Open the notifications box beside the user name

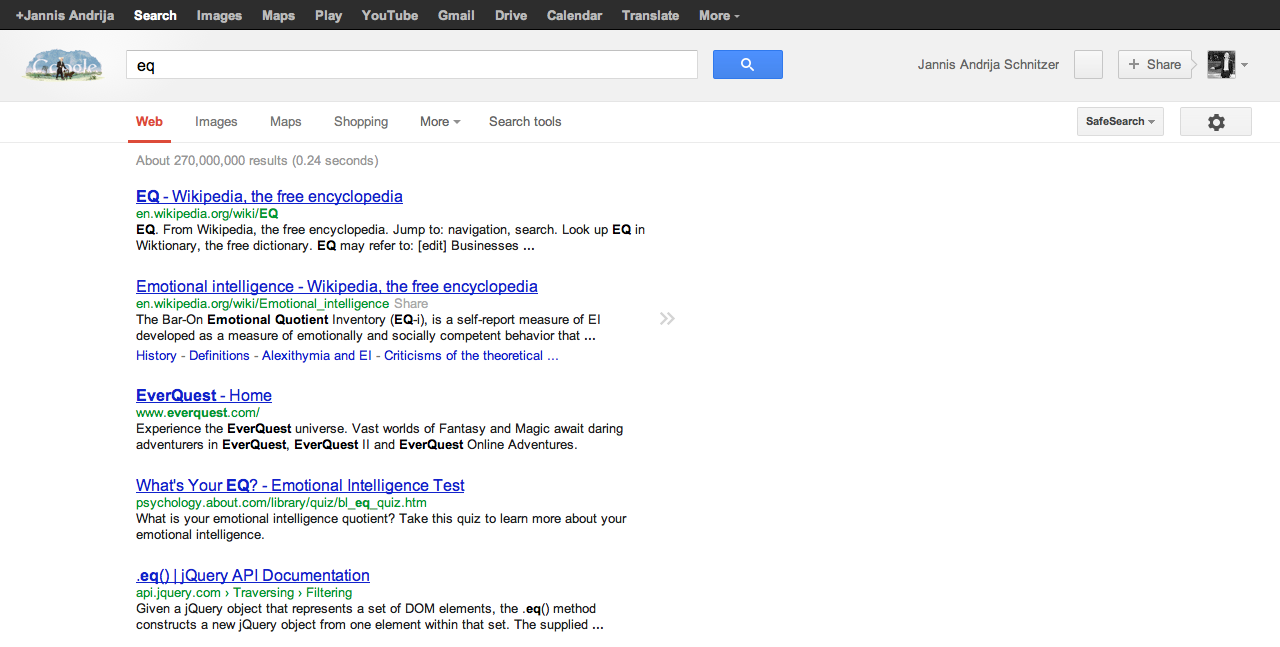1088,64
